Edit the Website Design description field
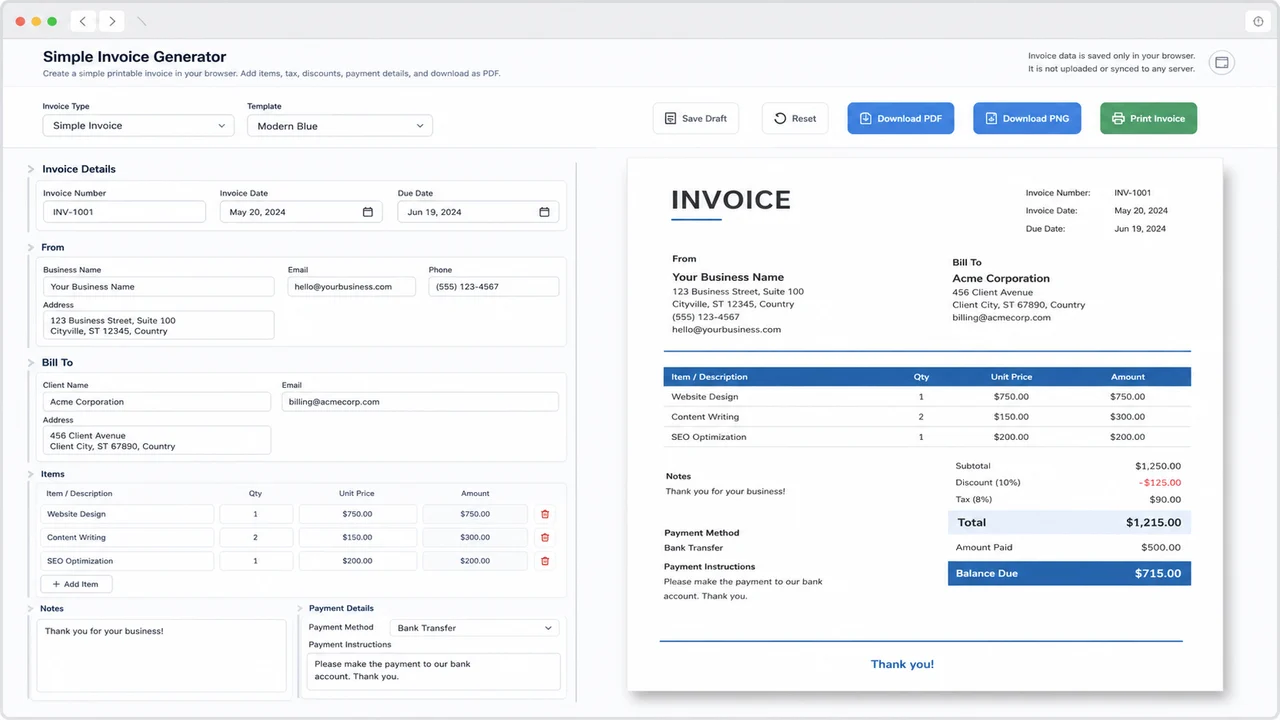The image size is (1280, 720). [x=127, y=514]
